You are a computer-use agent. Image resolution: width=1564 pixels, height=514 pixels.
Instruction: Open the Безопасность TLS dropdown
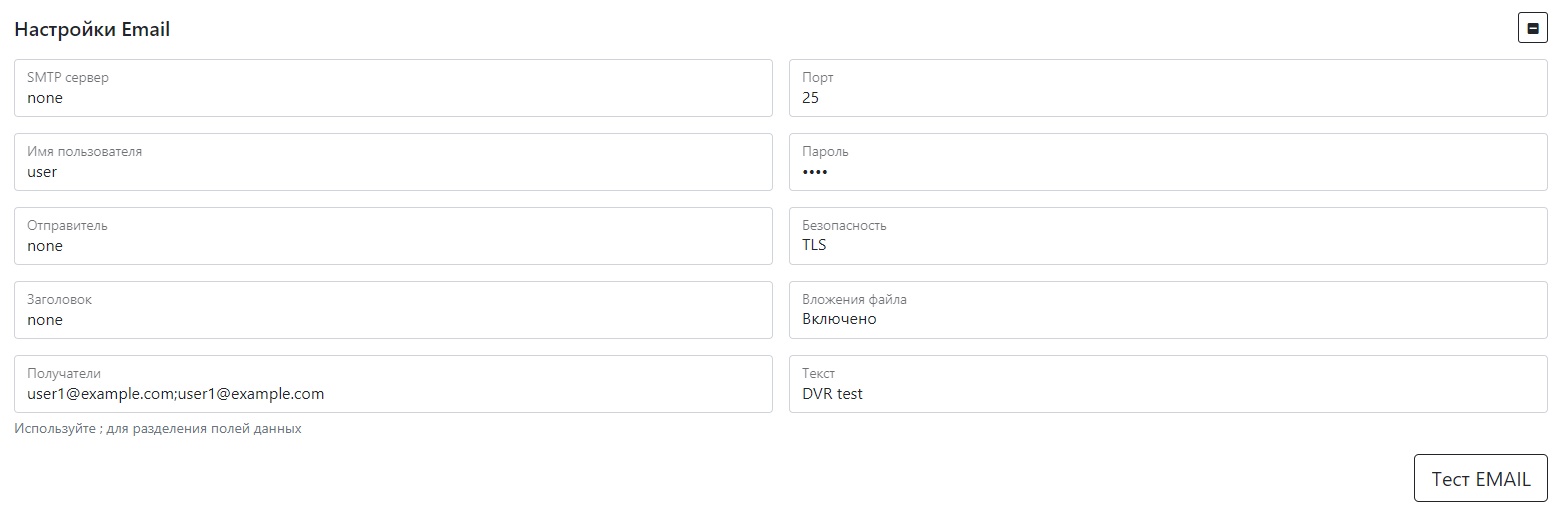(1168, 236)
